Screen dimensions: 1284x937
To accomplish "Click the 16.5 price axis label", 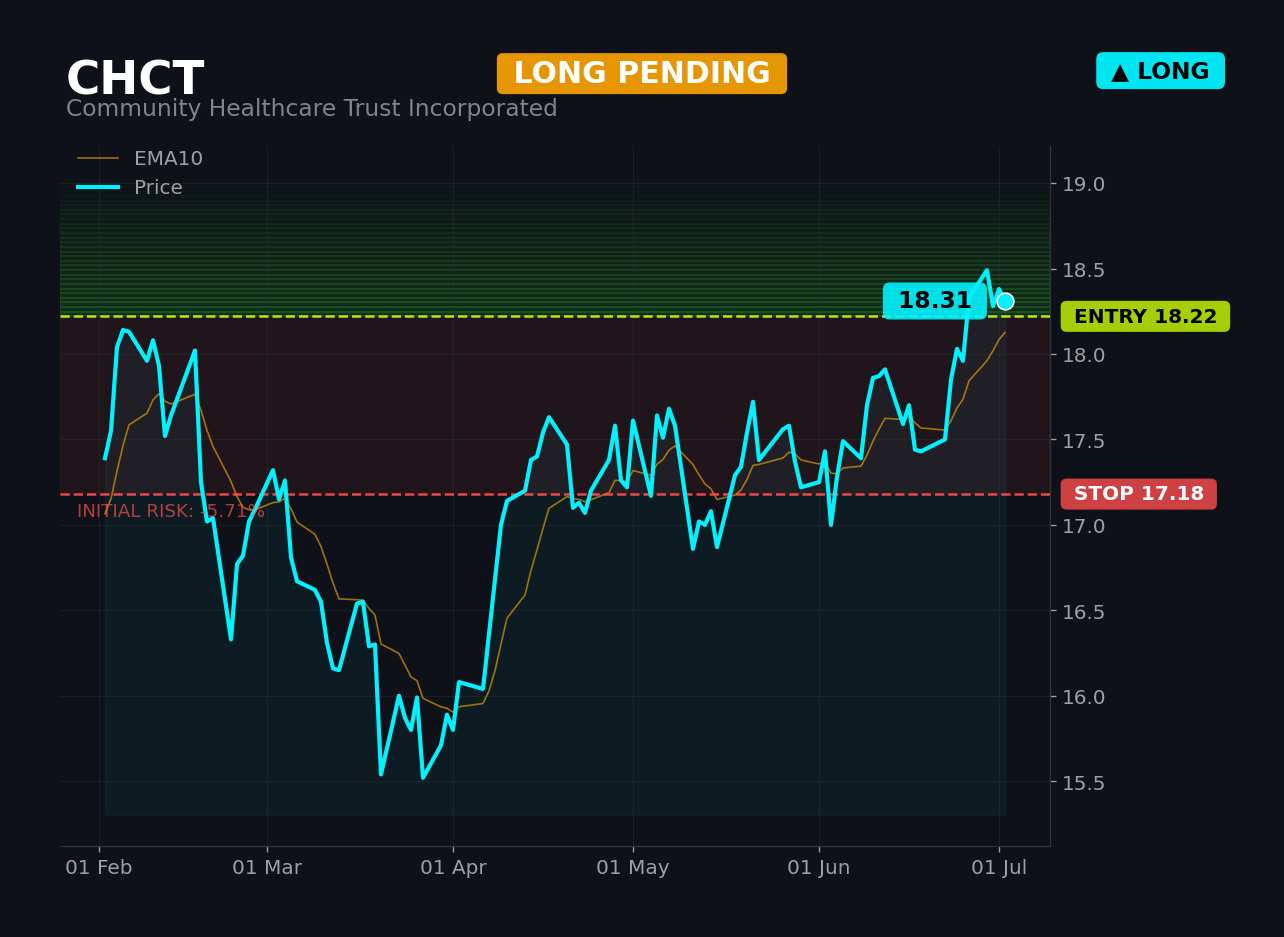I will point(1083,612).
